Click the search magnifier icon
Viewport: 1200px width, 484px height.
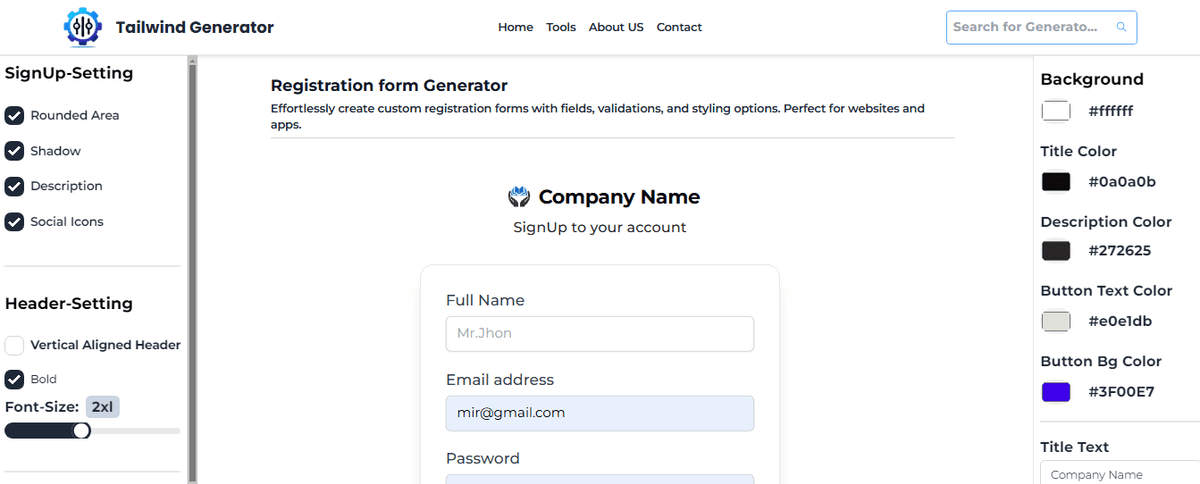coord(1121,27)
